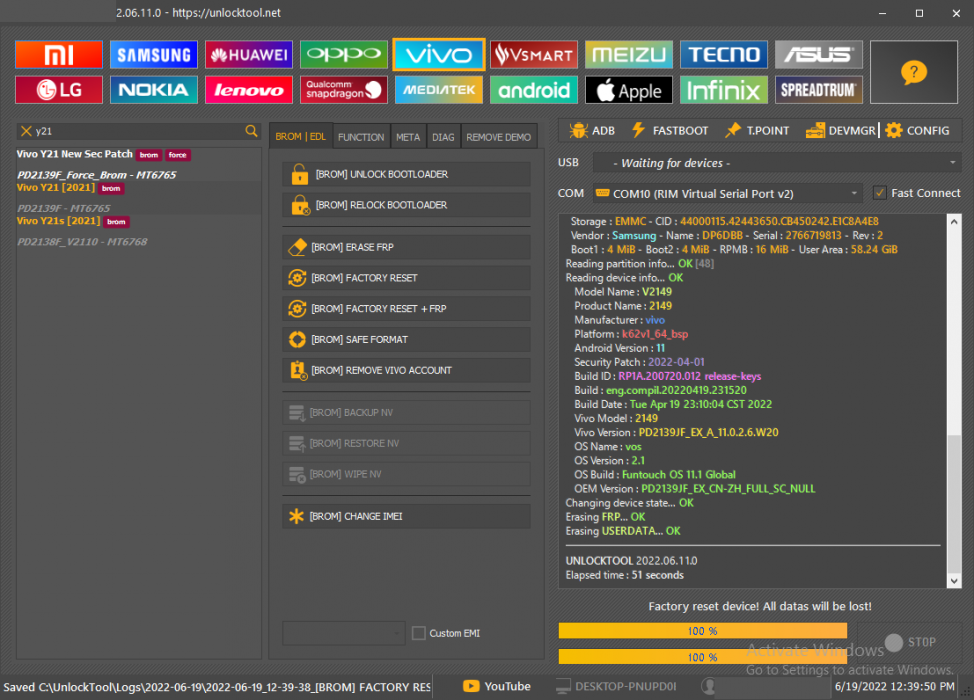Select the Xiaomi MI brand tile
This screenshot has height=700, width=974.
pos(59,55)
